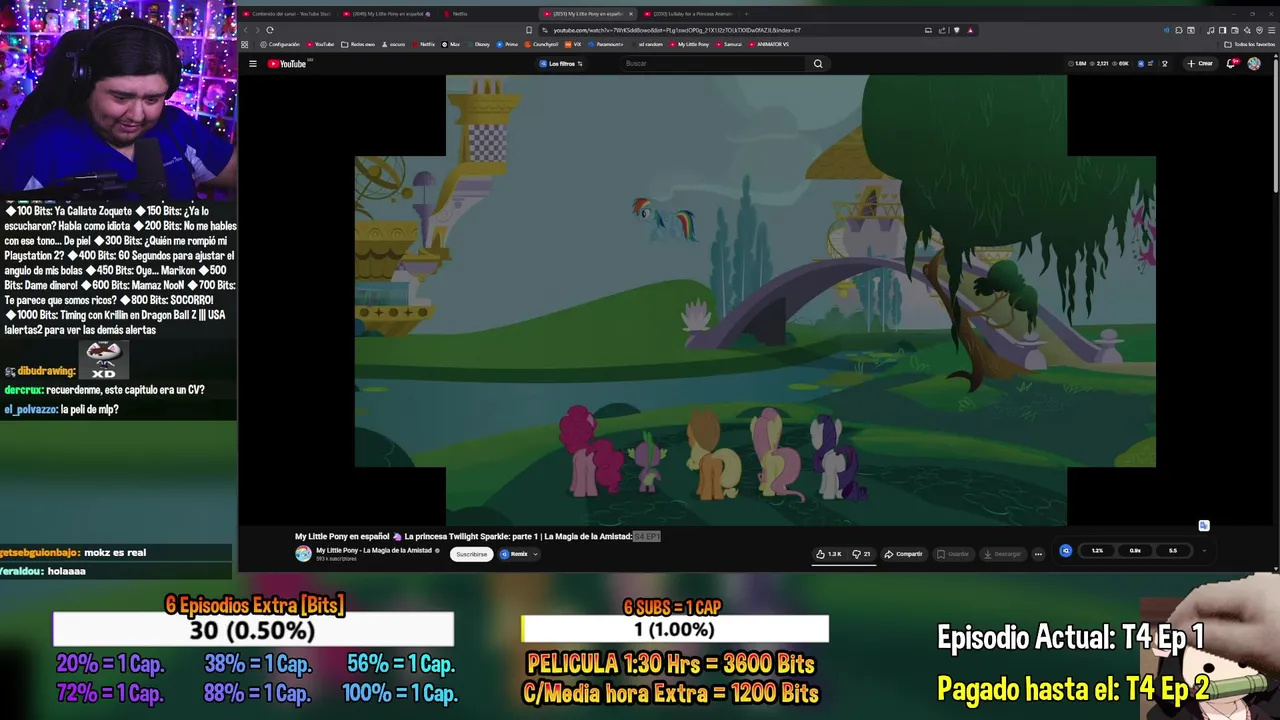The image size is (1280, 720).
Task: Go forward with browser forward arrow
Action: [x=257, y=30]
